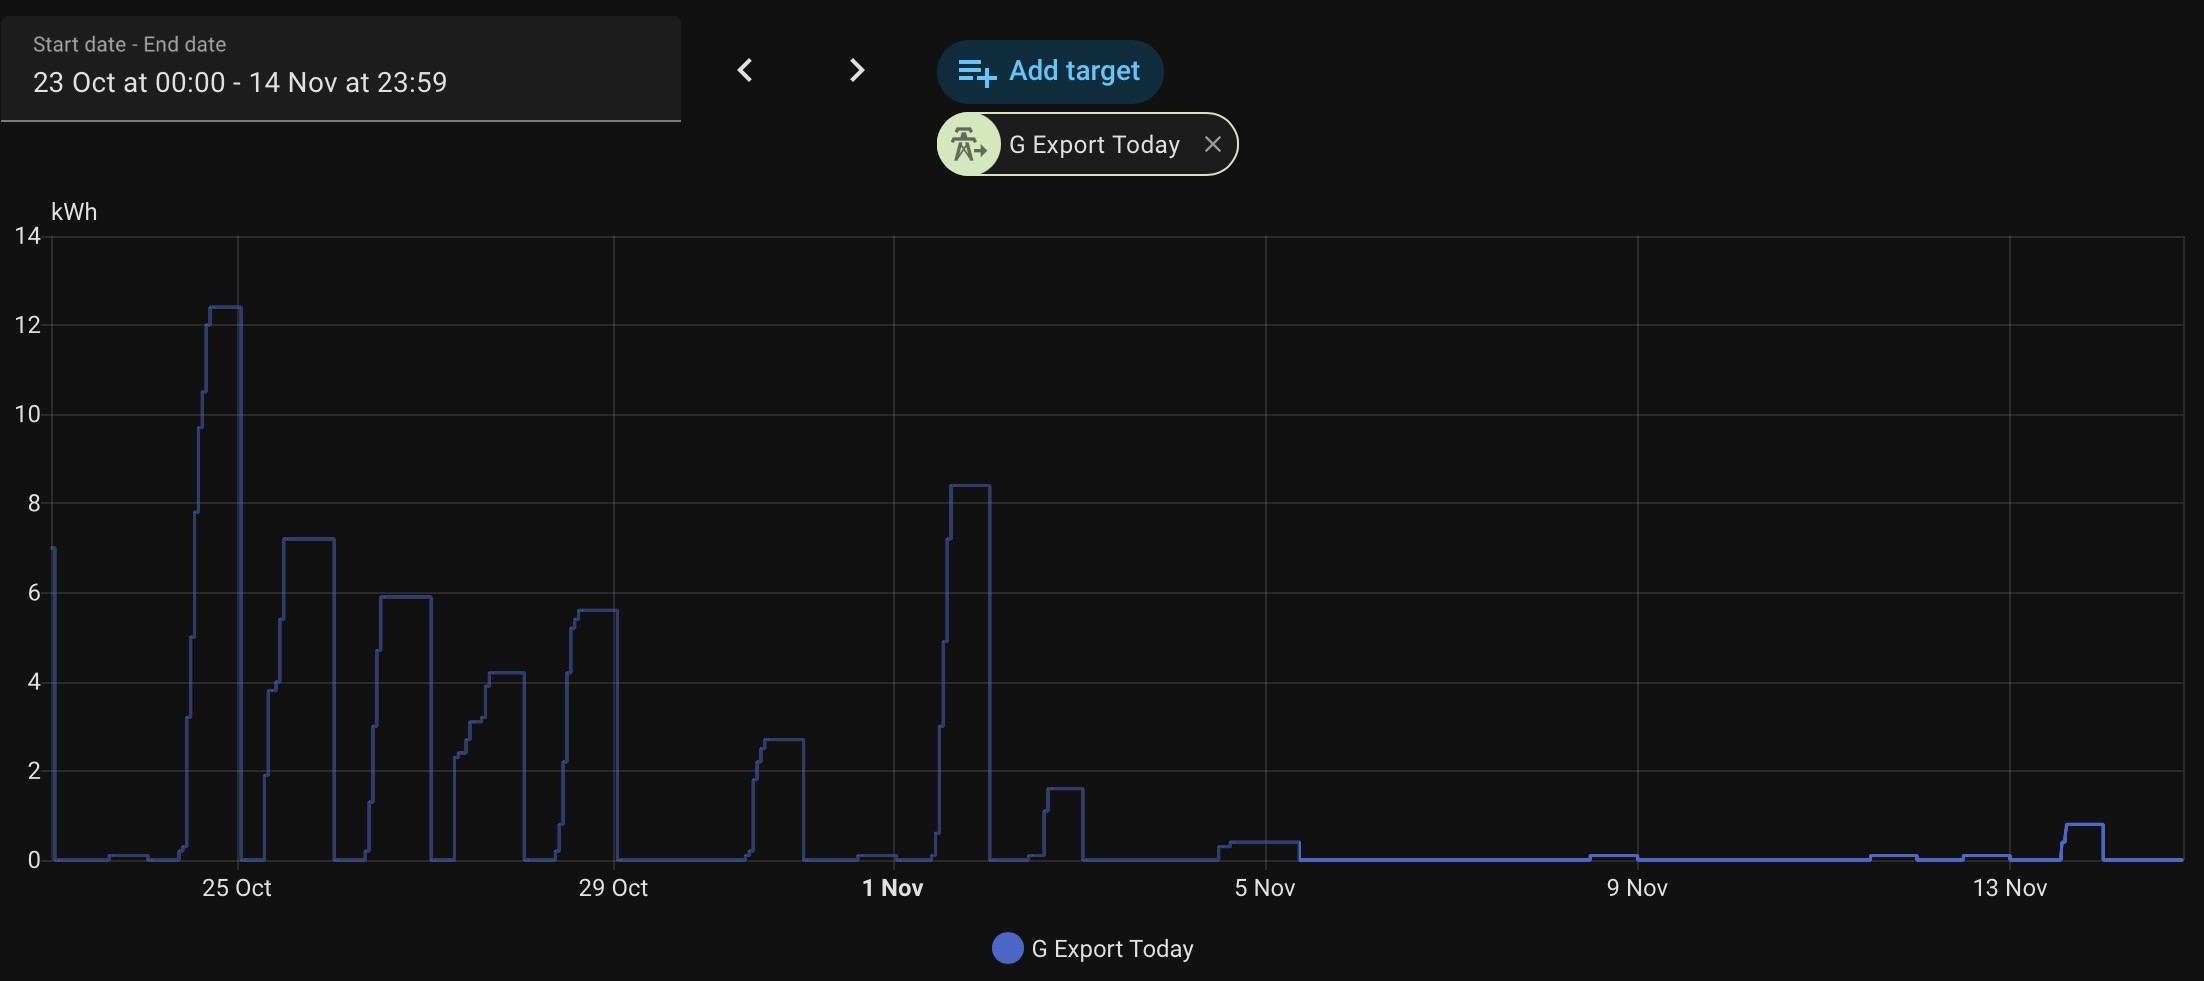Click the 25 Oct axis label

[237, 888]
